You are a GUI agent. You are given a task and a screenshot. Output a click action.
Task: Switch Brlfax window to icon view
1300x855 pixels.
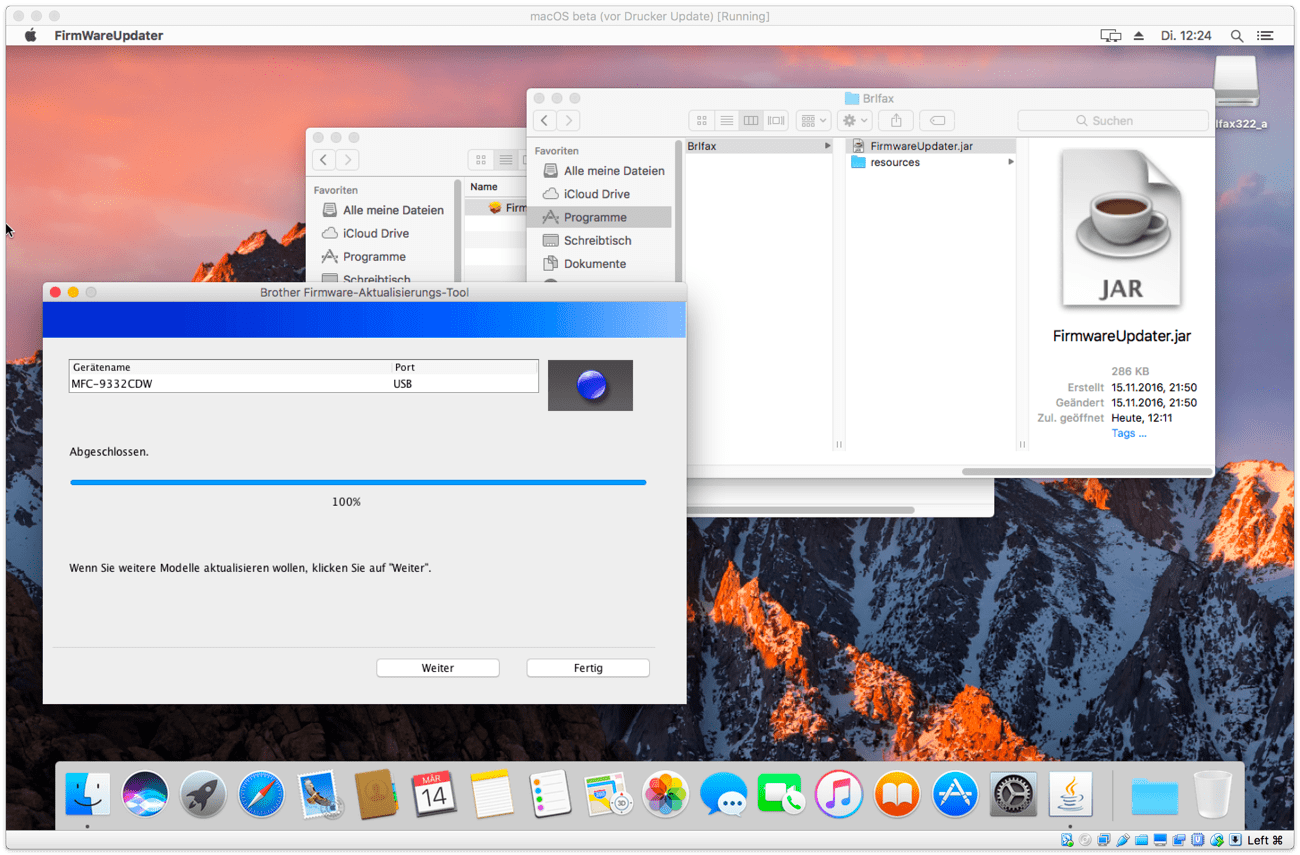point(702,120)
